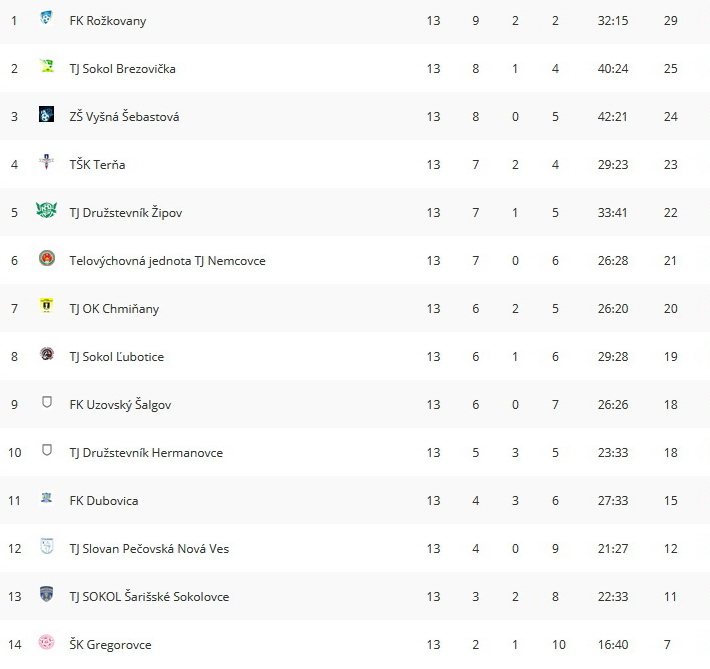Click the TJ OK Chmiňany yellow badge
The height and width of the screenshot is (669, 710).
[x=46, y=306]
